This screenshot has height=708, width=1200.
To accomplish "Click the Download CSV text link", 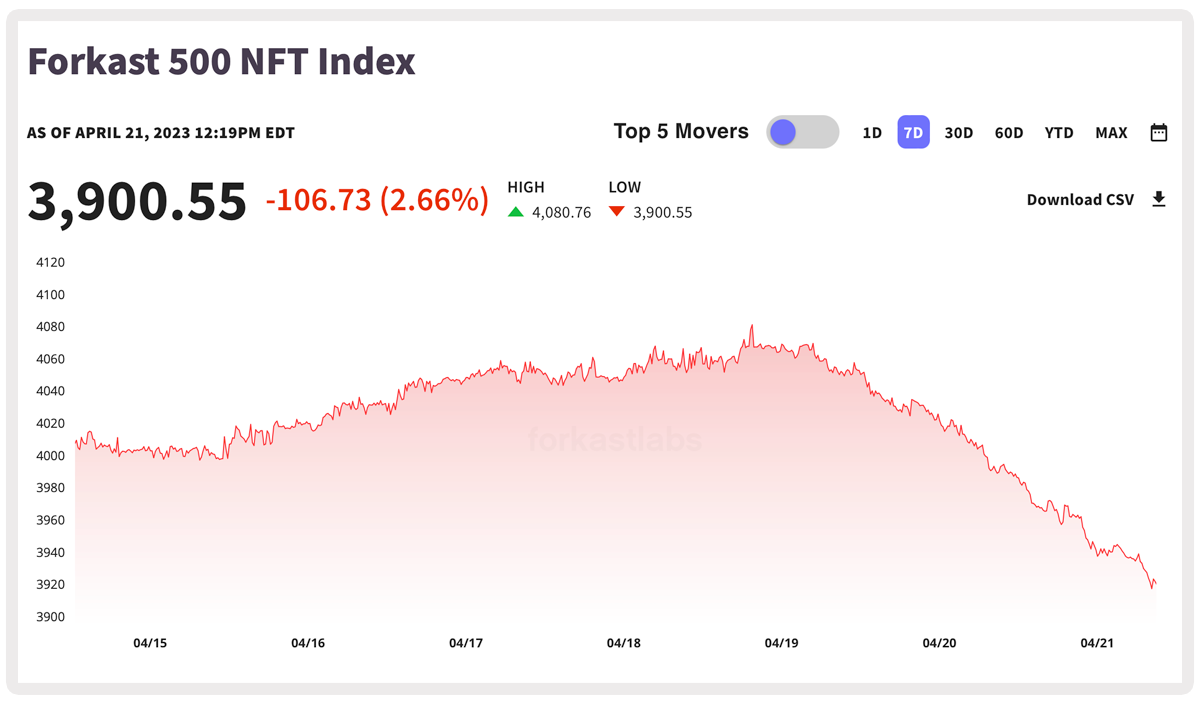I will coord(1080,199).
